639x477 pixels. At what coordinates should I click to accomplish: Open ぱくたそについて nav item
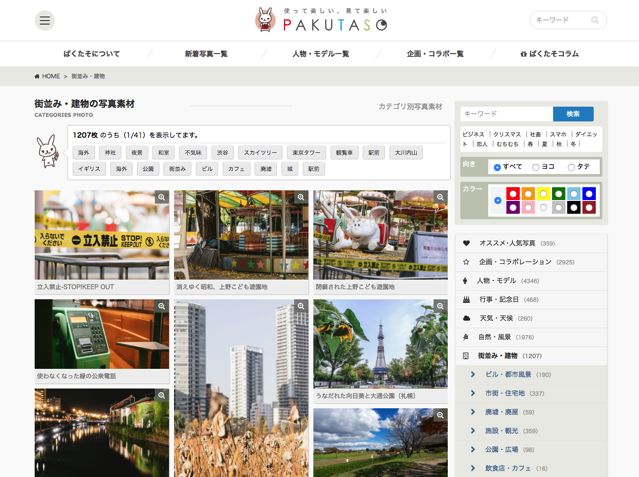pyautogui.click(x=92, y=54)
